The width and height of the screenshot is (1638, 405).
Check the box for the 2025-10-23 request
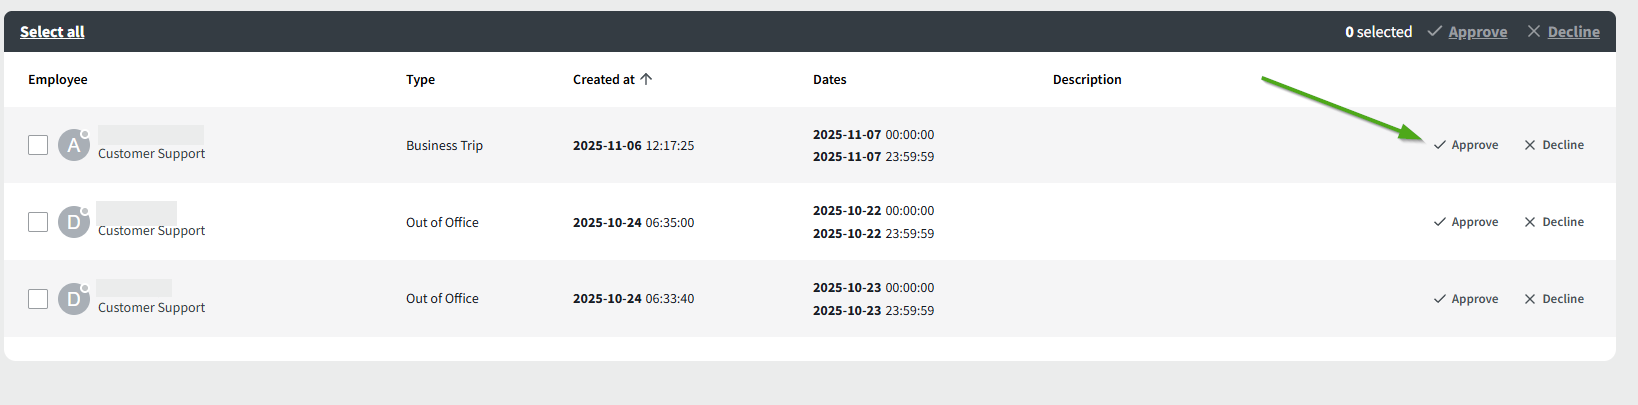tap(38, 299)
